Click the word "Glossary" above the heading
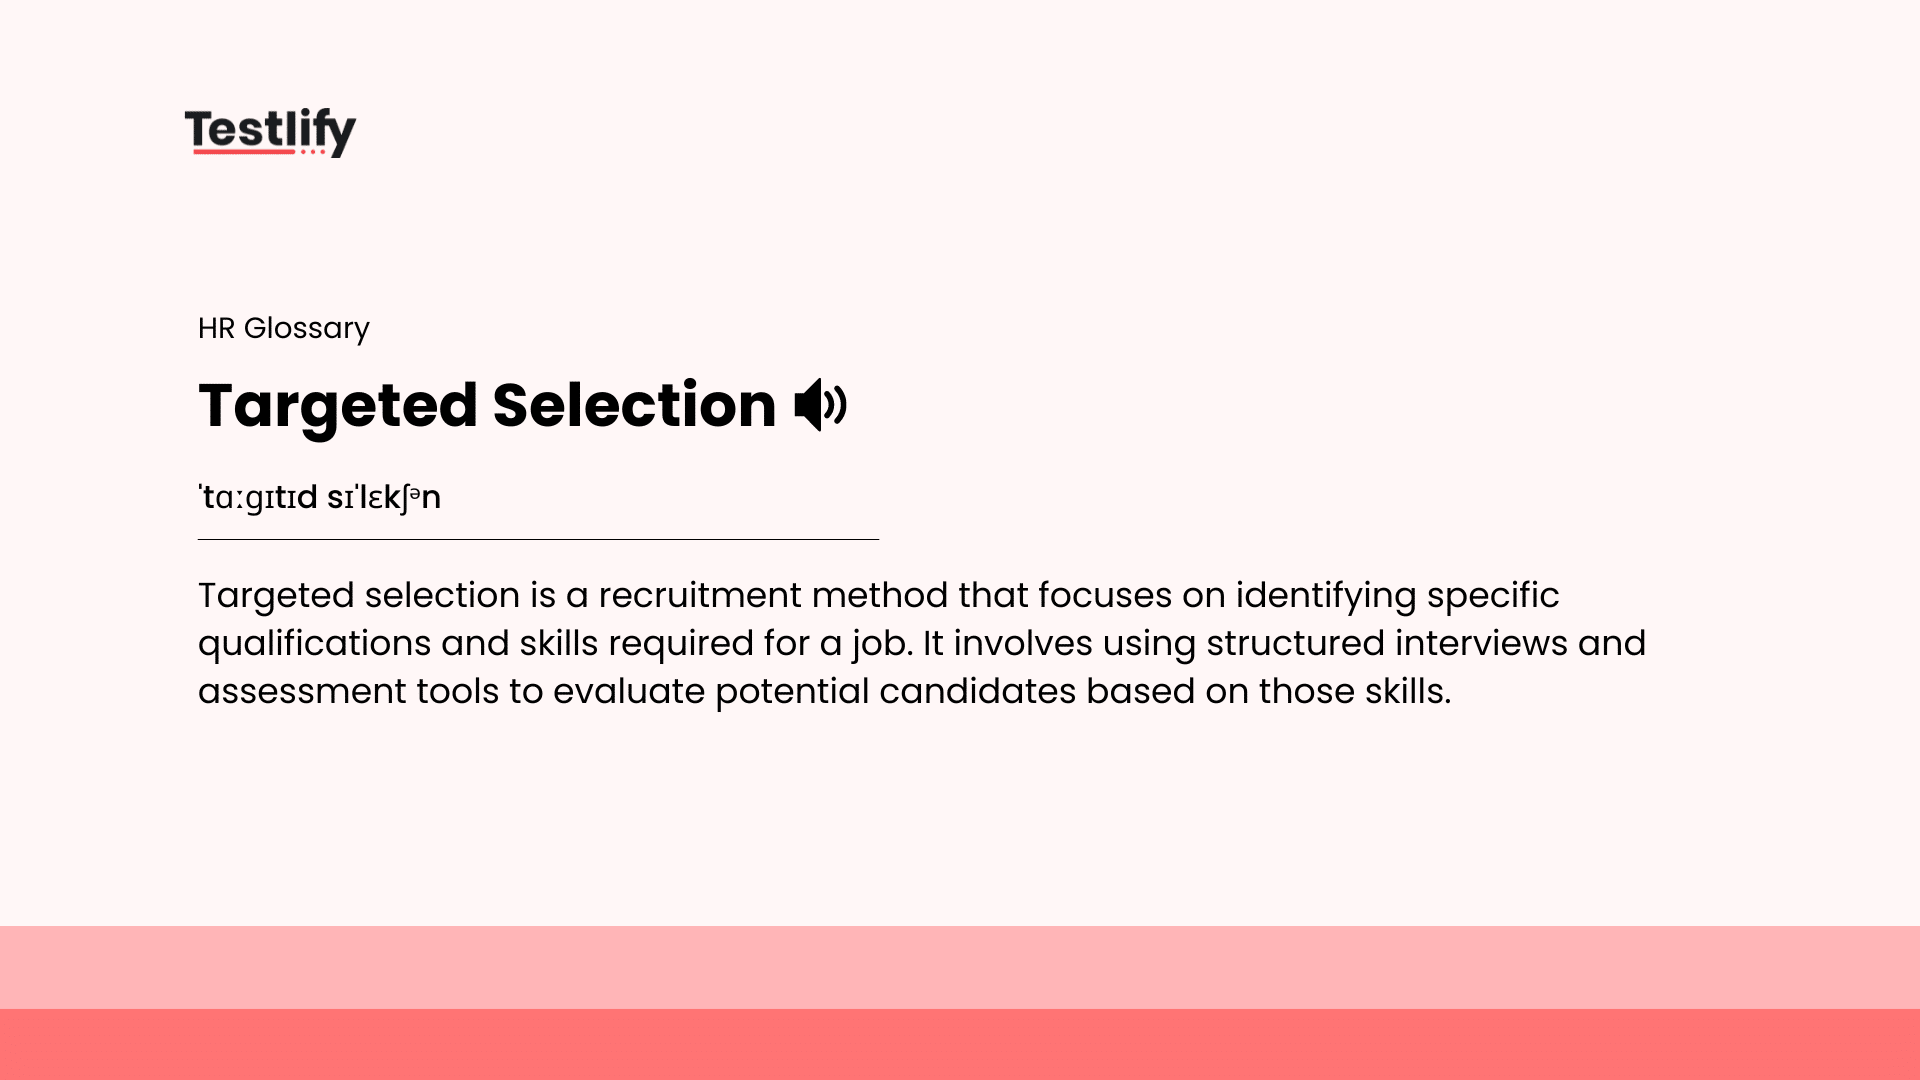The width and height of the screenshot is (1920, 1080). (306, 328)
